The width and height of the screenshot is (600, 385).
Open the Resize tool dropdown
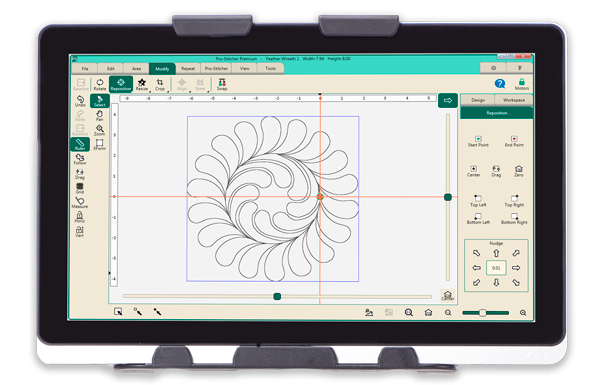(142, 84)
